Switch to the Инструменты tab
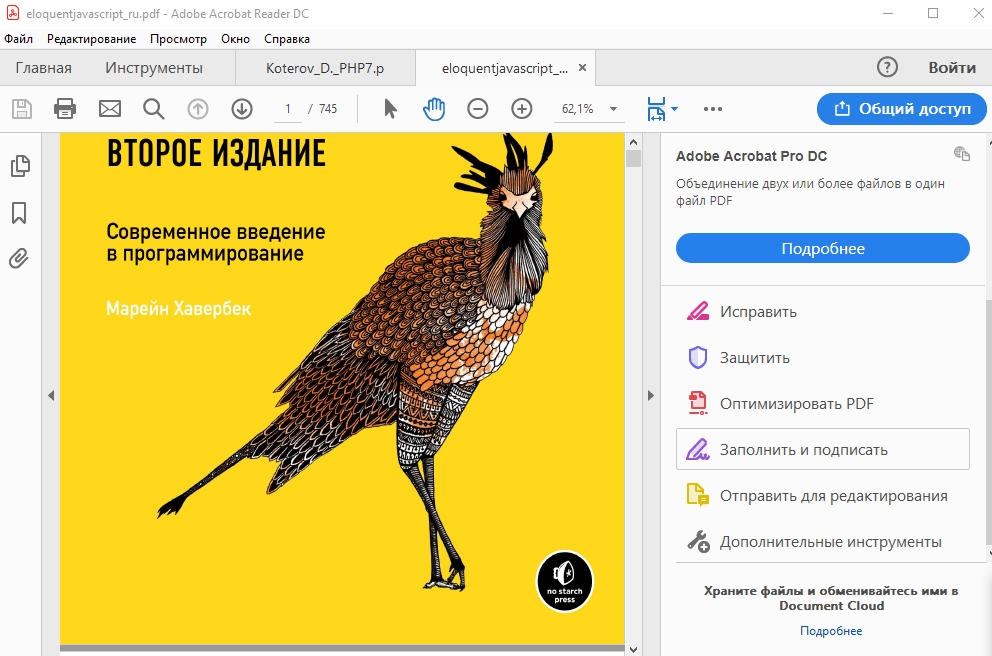 154,68
